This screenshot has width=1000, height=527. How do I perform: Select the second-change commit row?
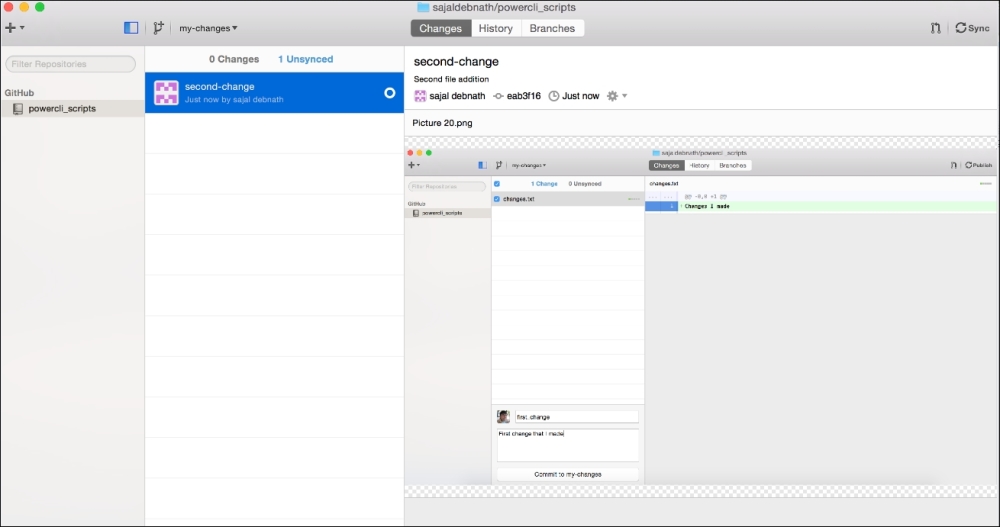point(274,93)
